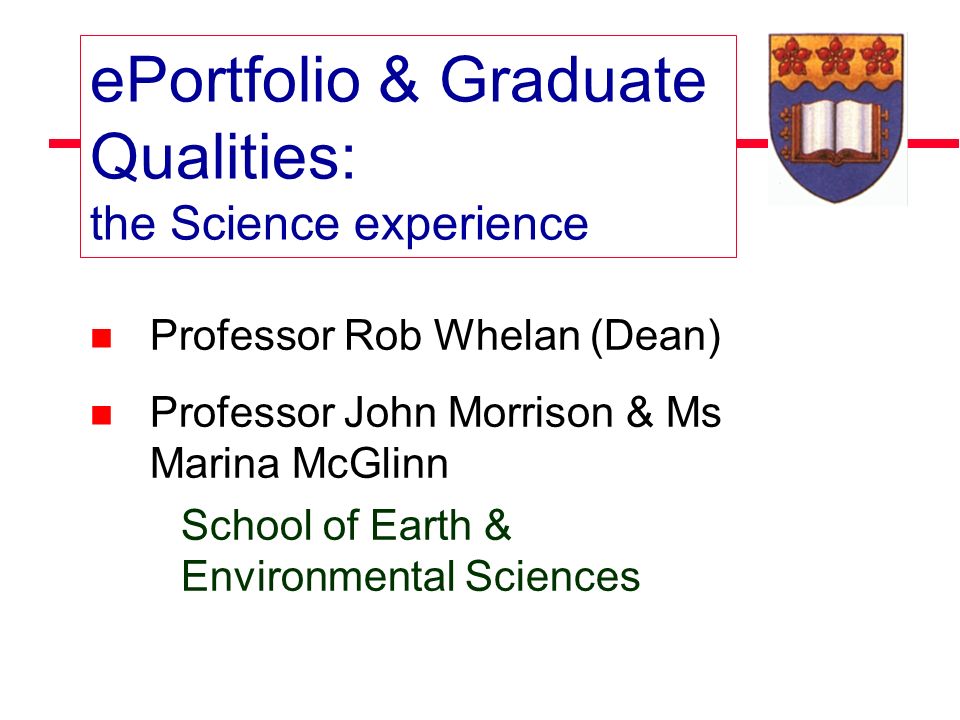Click the red line right of the crest
The image size is (960, 720).
[933, 143]
